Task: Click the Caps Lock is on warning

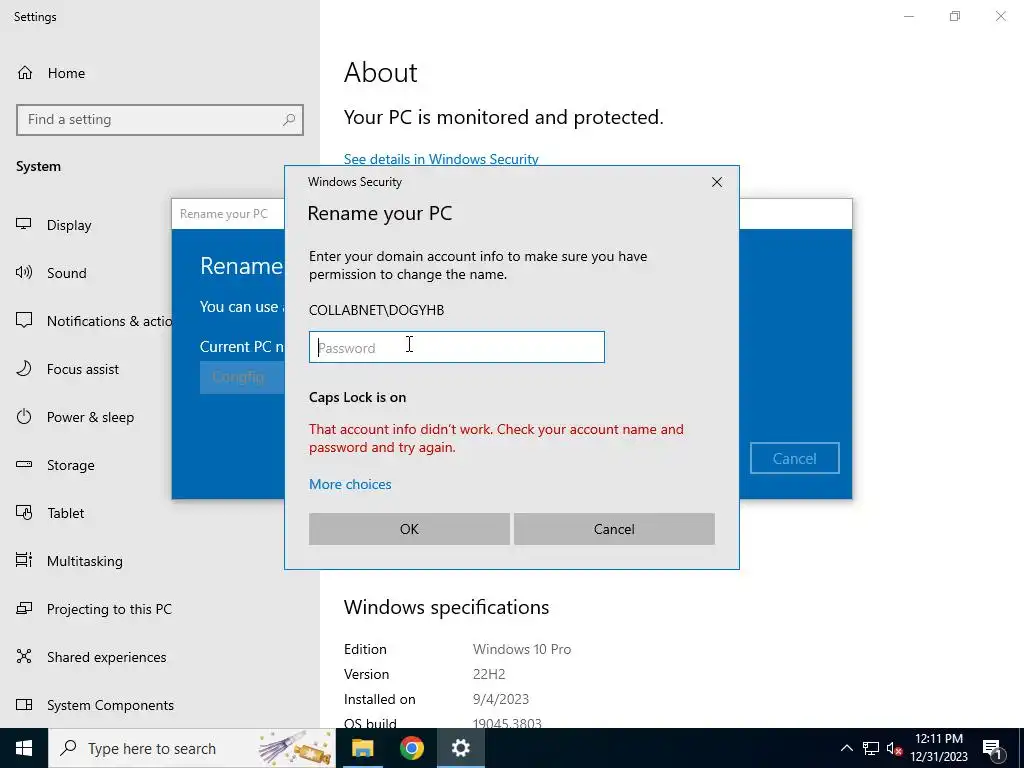Action: 357,397
